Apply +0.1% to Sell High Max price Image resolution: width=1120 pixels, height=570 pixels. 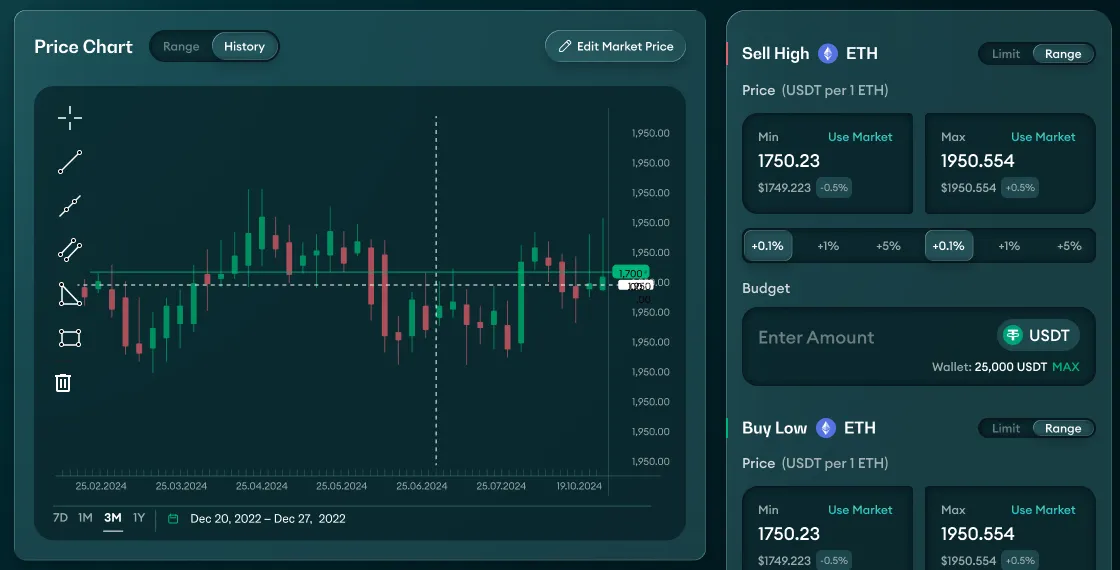949,246
